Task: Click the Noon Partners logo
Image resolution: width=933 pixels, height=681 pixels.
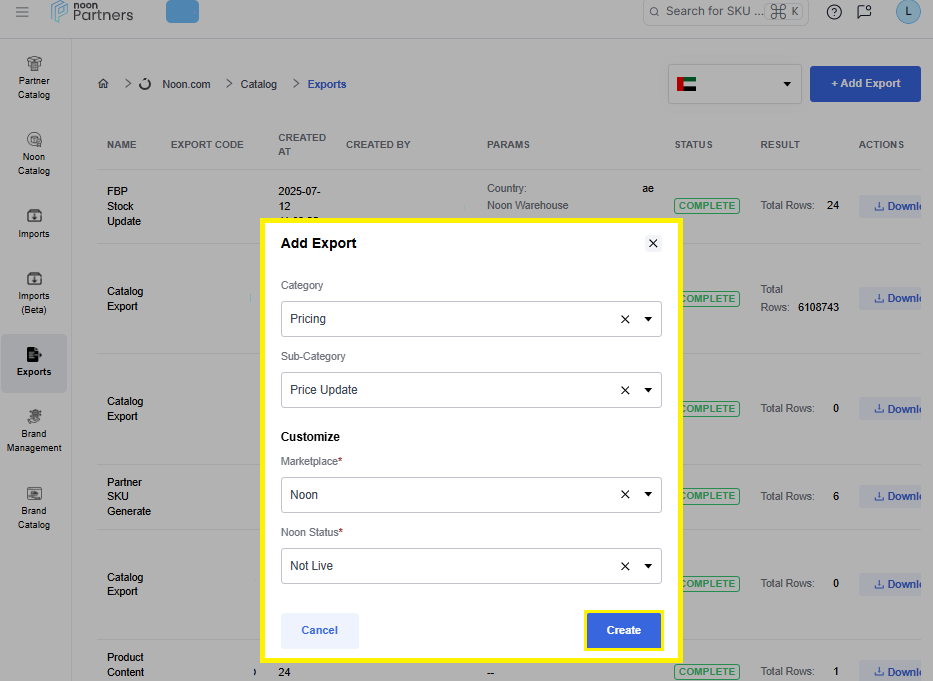Action: (92, 11)
